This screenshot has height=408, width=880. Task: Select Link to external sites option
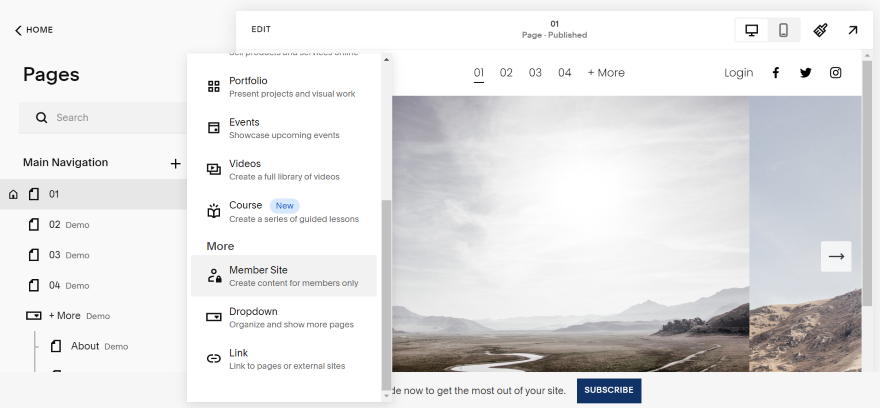(283, 359)
